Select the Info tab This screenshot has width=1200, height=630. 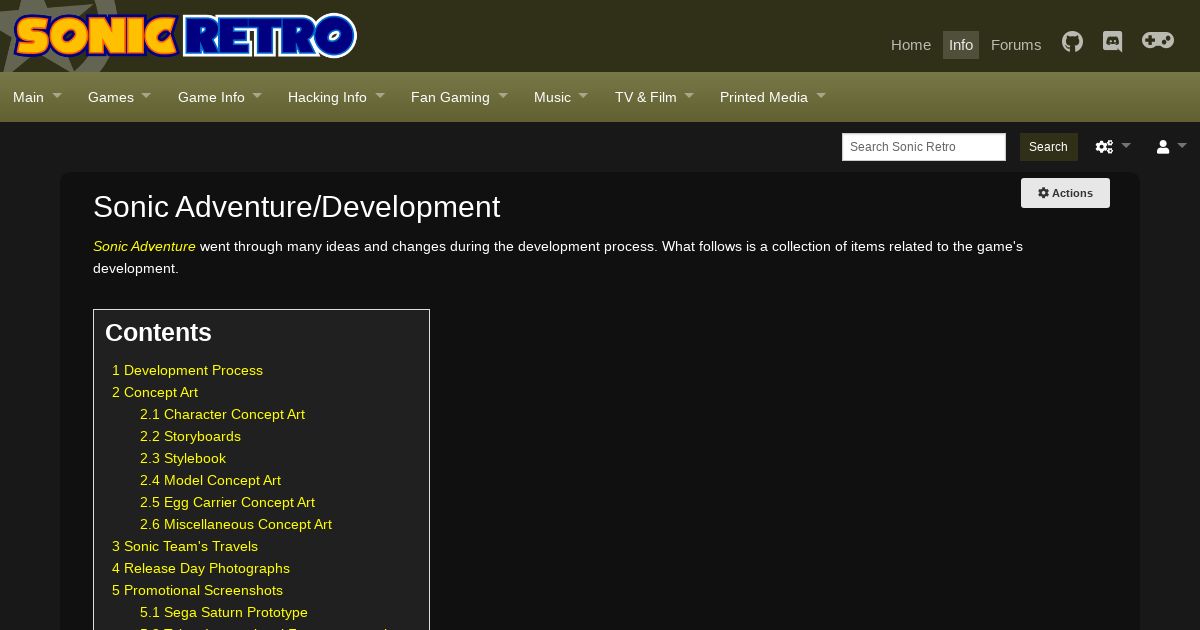(961, 45)
